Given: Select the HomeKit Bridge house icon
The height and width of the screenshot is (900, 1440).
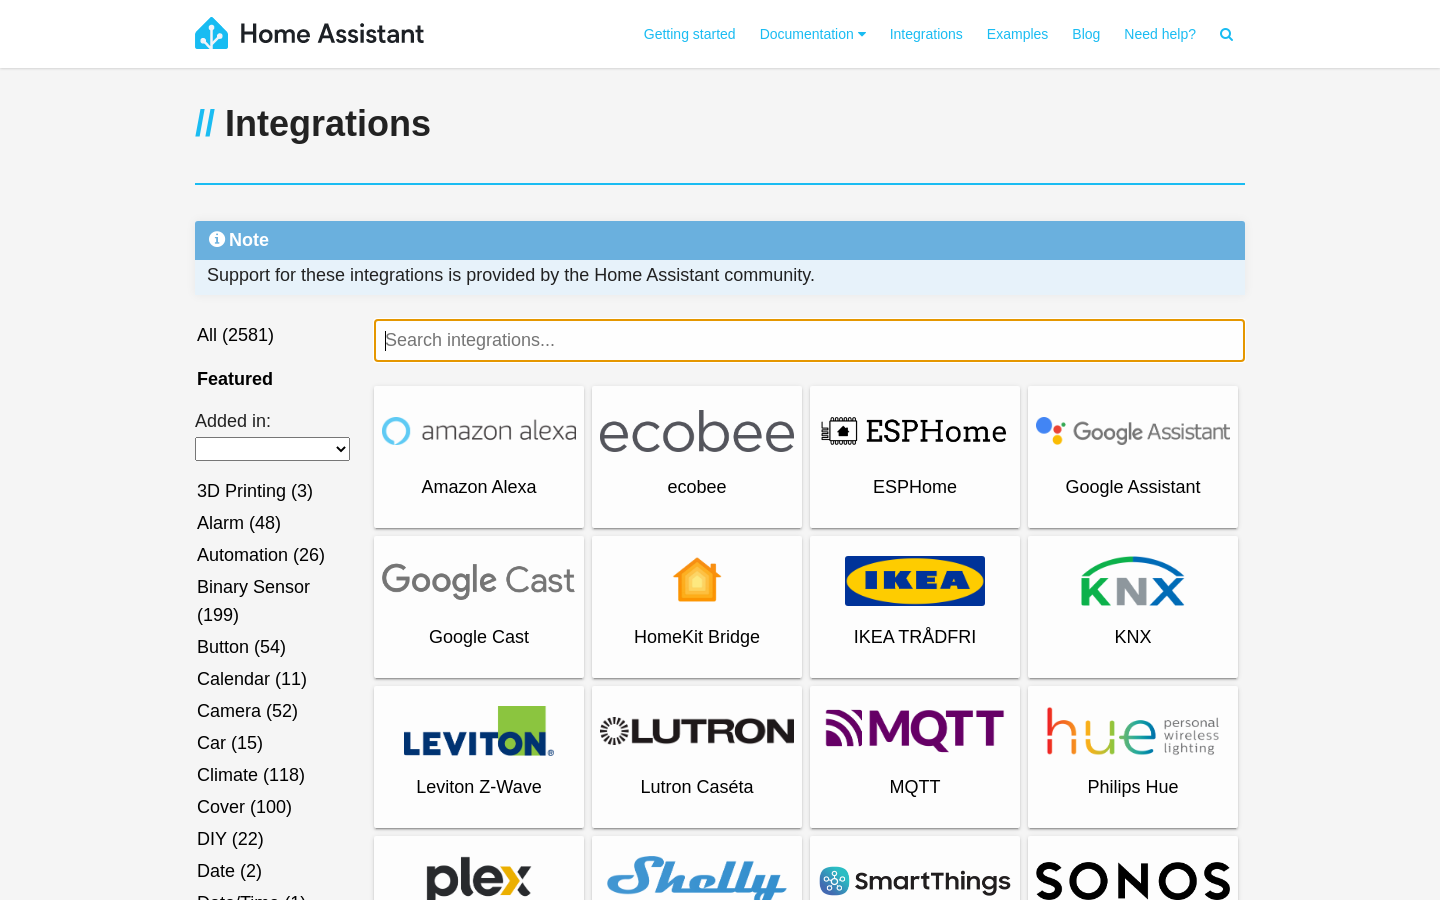Looking at the screenshot, I should coord(697,581).
